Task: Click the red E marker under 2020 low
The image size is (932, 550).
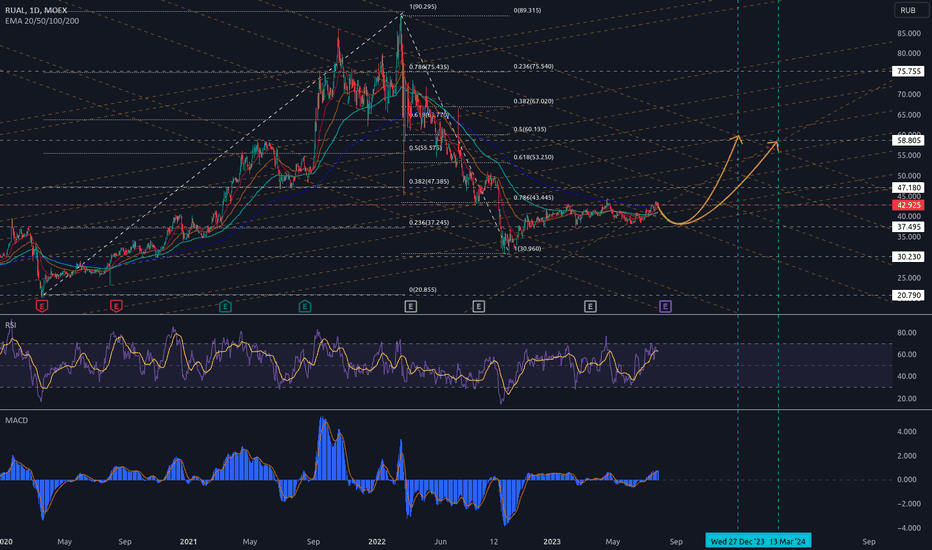Action: pyautogui.click(x=42, y=306)
